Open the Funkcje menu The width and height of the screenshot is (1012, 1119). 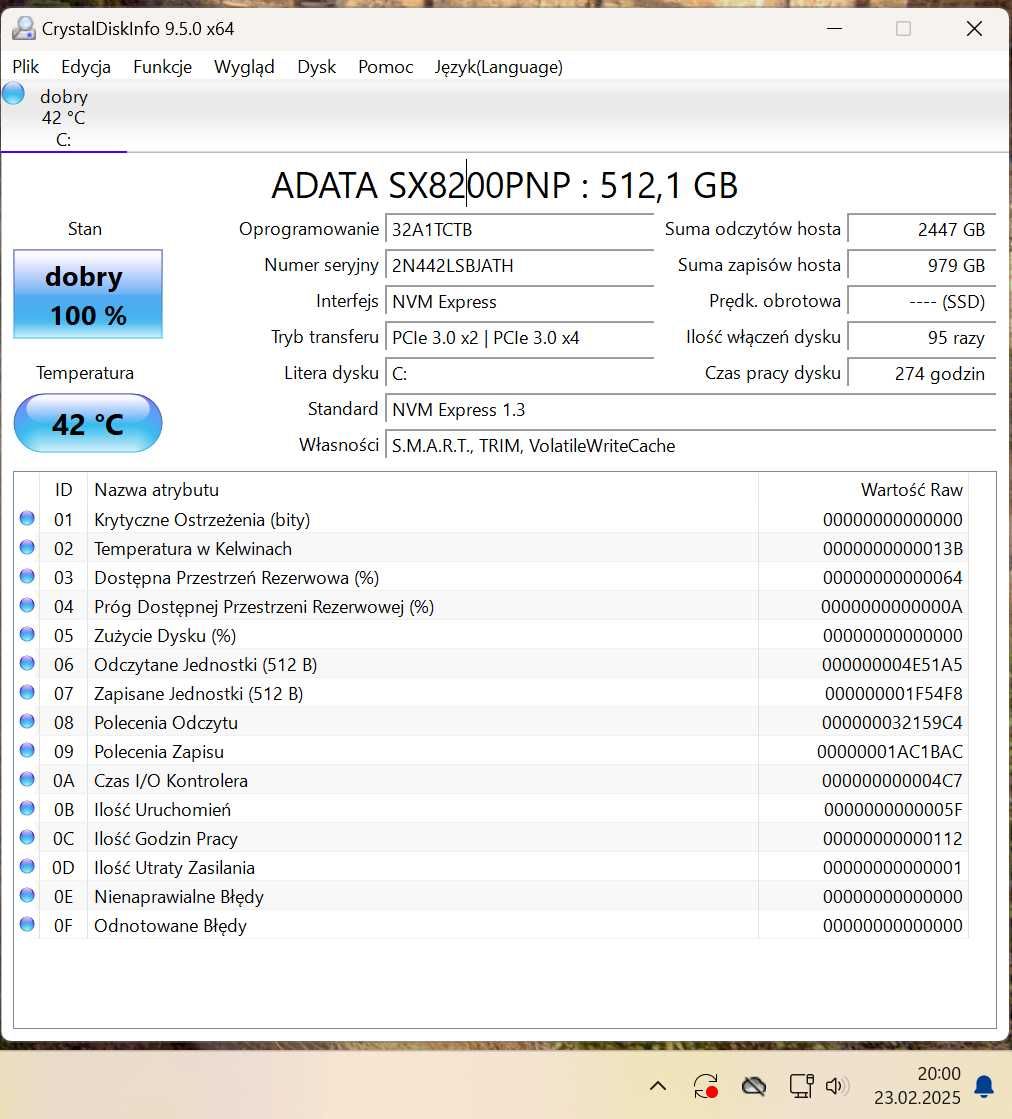[x=162, y=67]
